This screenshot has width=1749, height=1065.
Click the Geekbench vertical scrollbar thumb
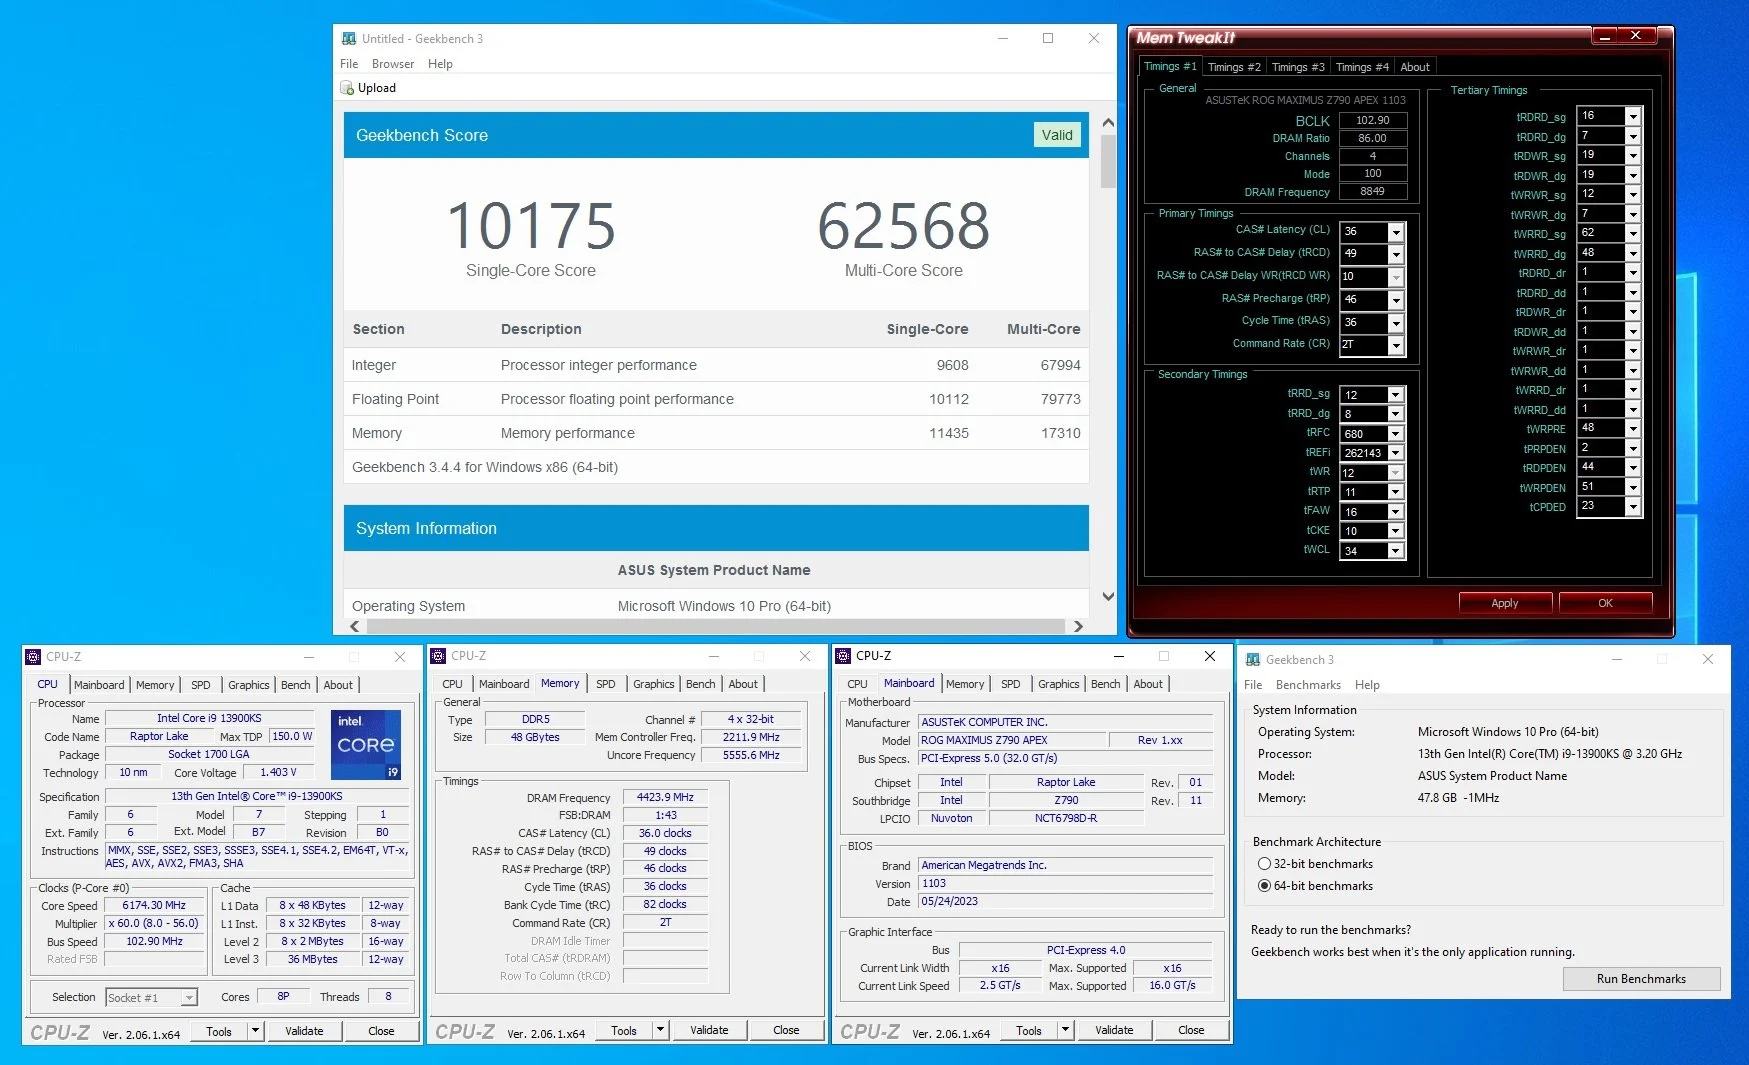[x=1108, y=162]
